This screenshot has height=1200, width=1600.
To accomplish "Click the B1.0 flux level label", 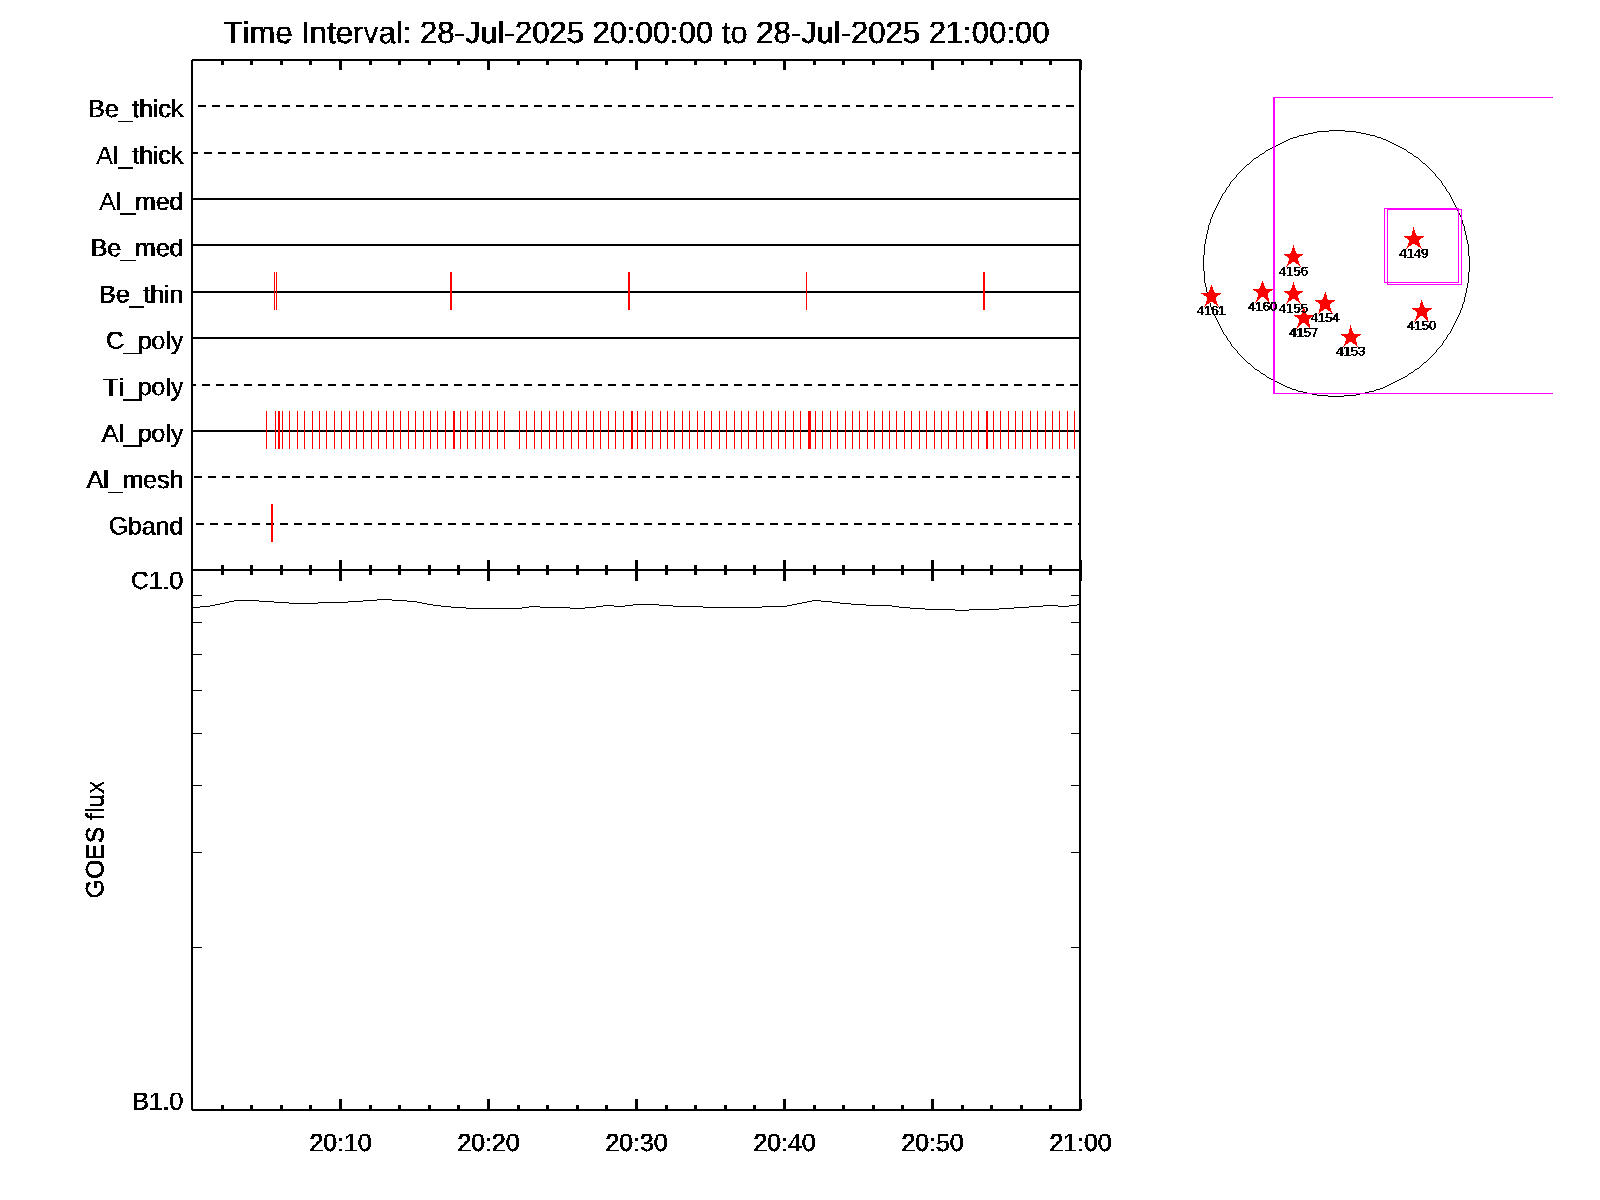I will [157, 1102].
